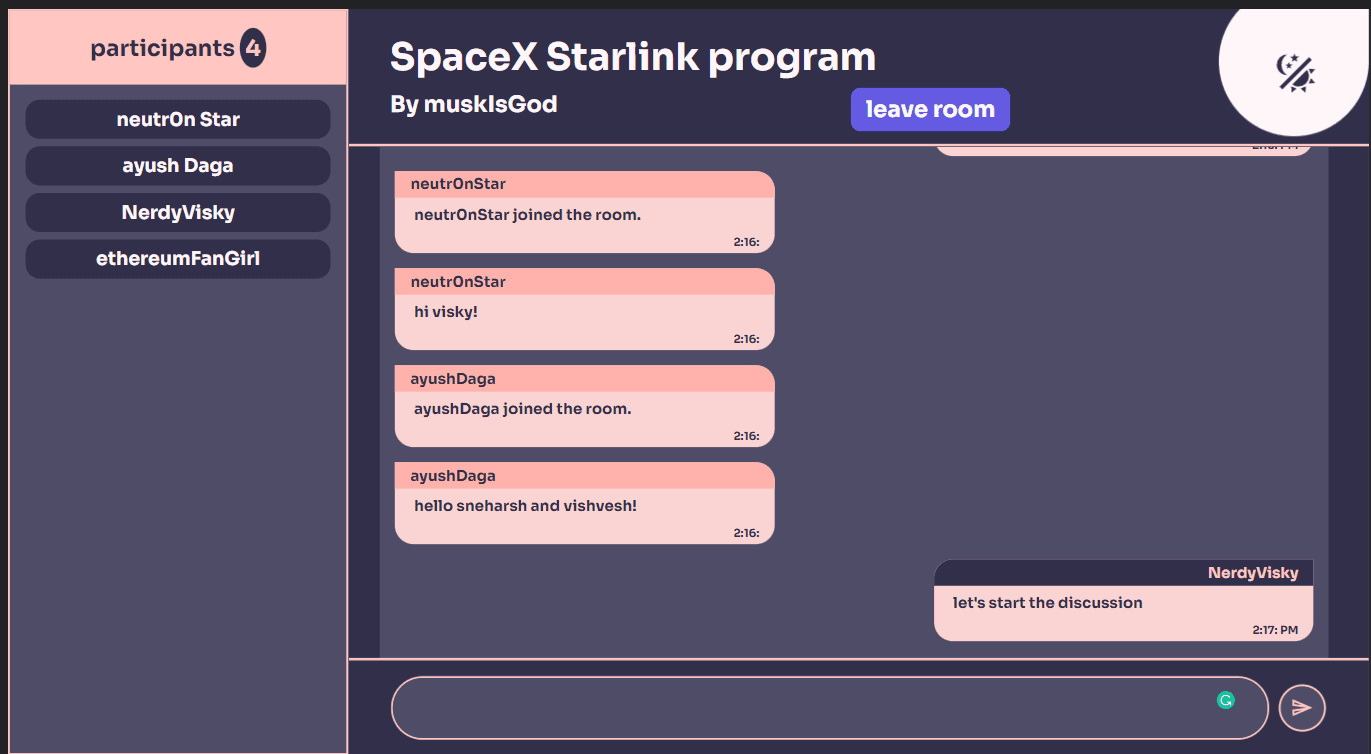Click message 'neutrOnStar joined the room.'
The width and height of the screenshot is (1371, 754).
coord(527,214)
